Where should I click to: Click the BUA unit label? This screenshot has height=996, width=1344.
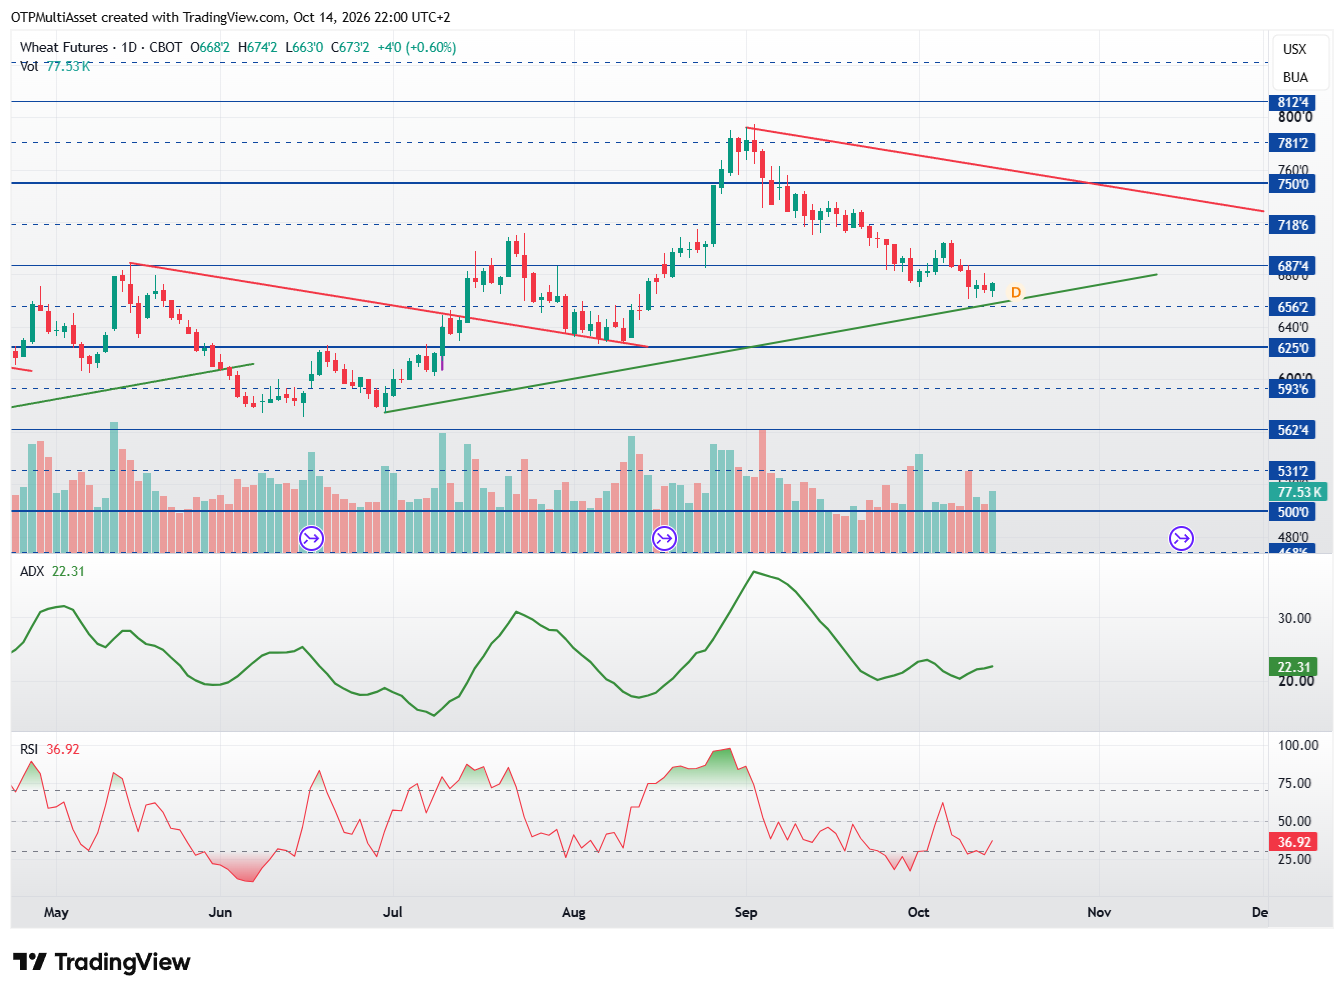pos(1295,77)
